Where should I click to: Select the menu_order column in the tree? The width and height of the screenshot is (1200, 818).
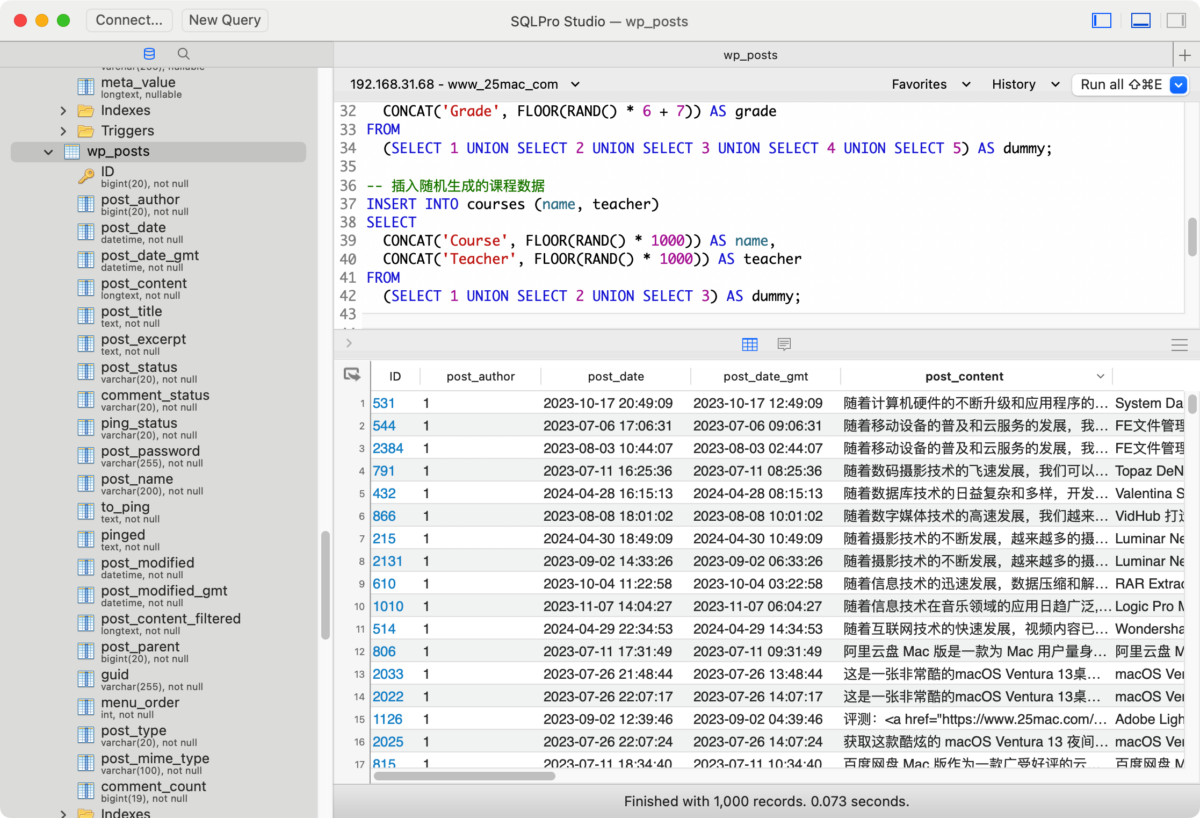[x=140, y=708]
